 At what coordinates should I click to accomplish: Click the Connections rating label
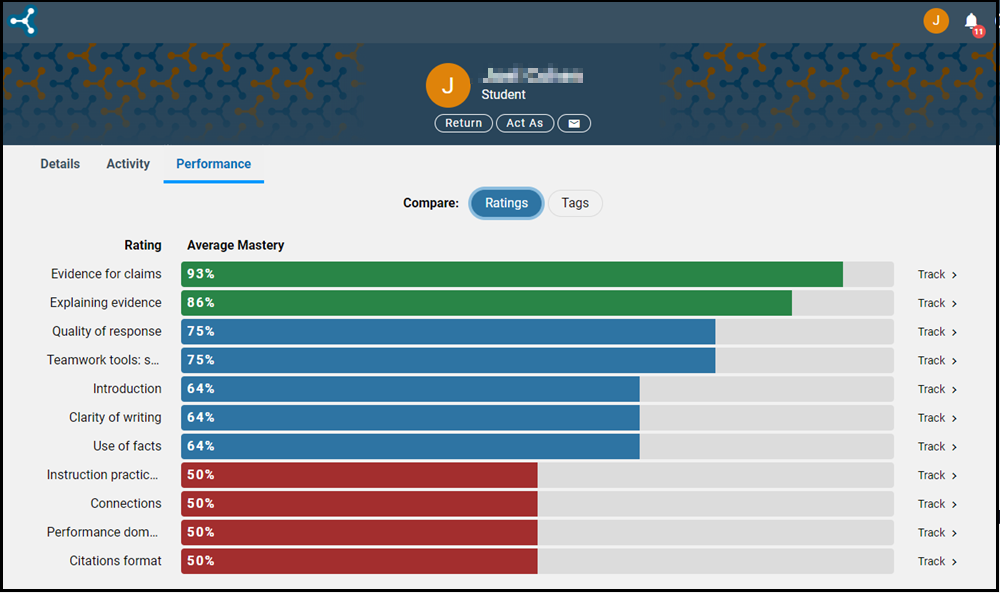click(x=126, y=504)
